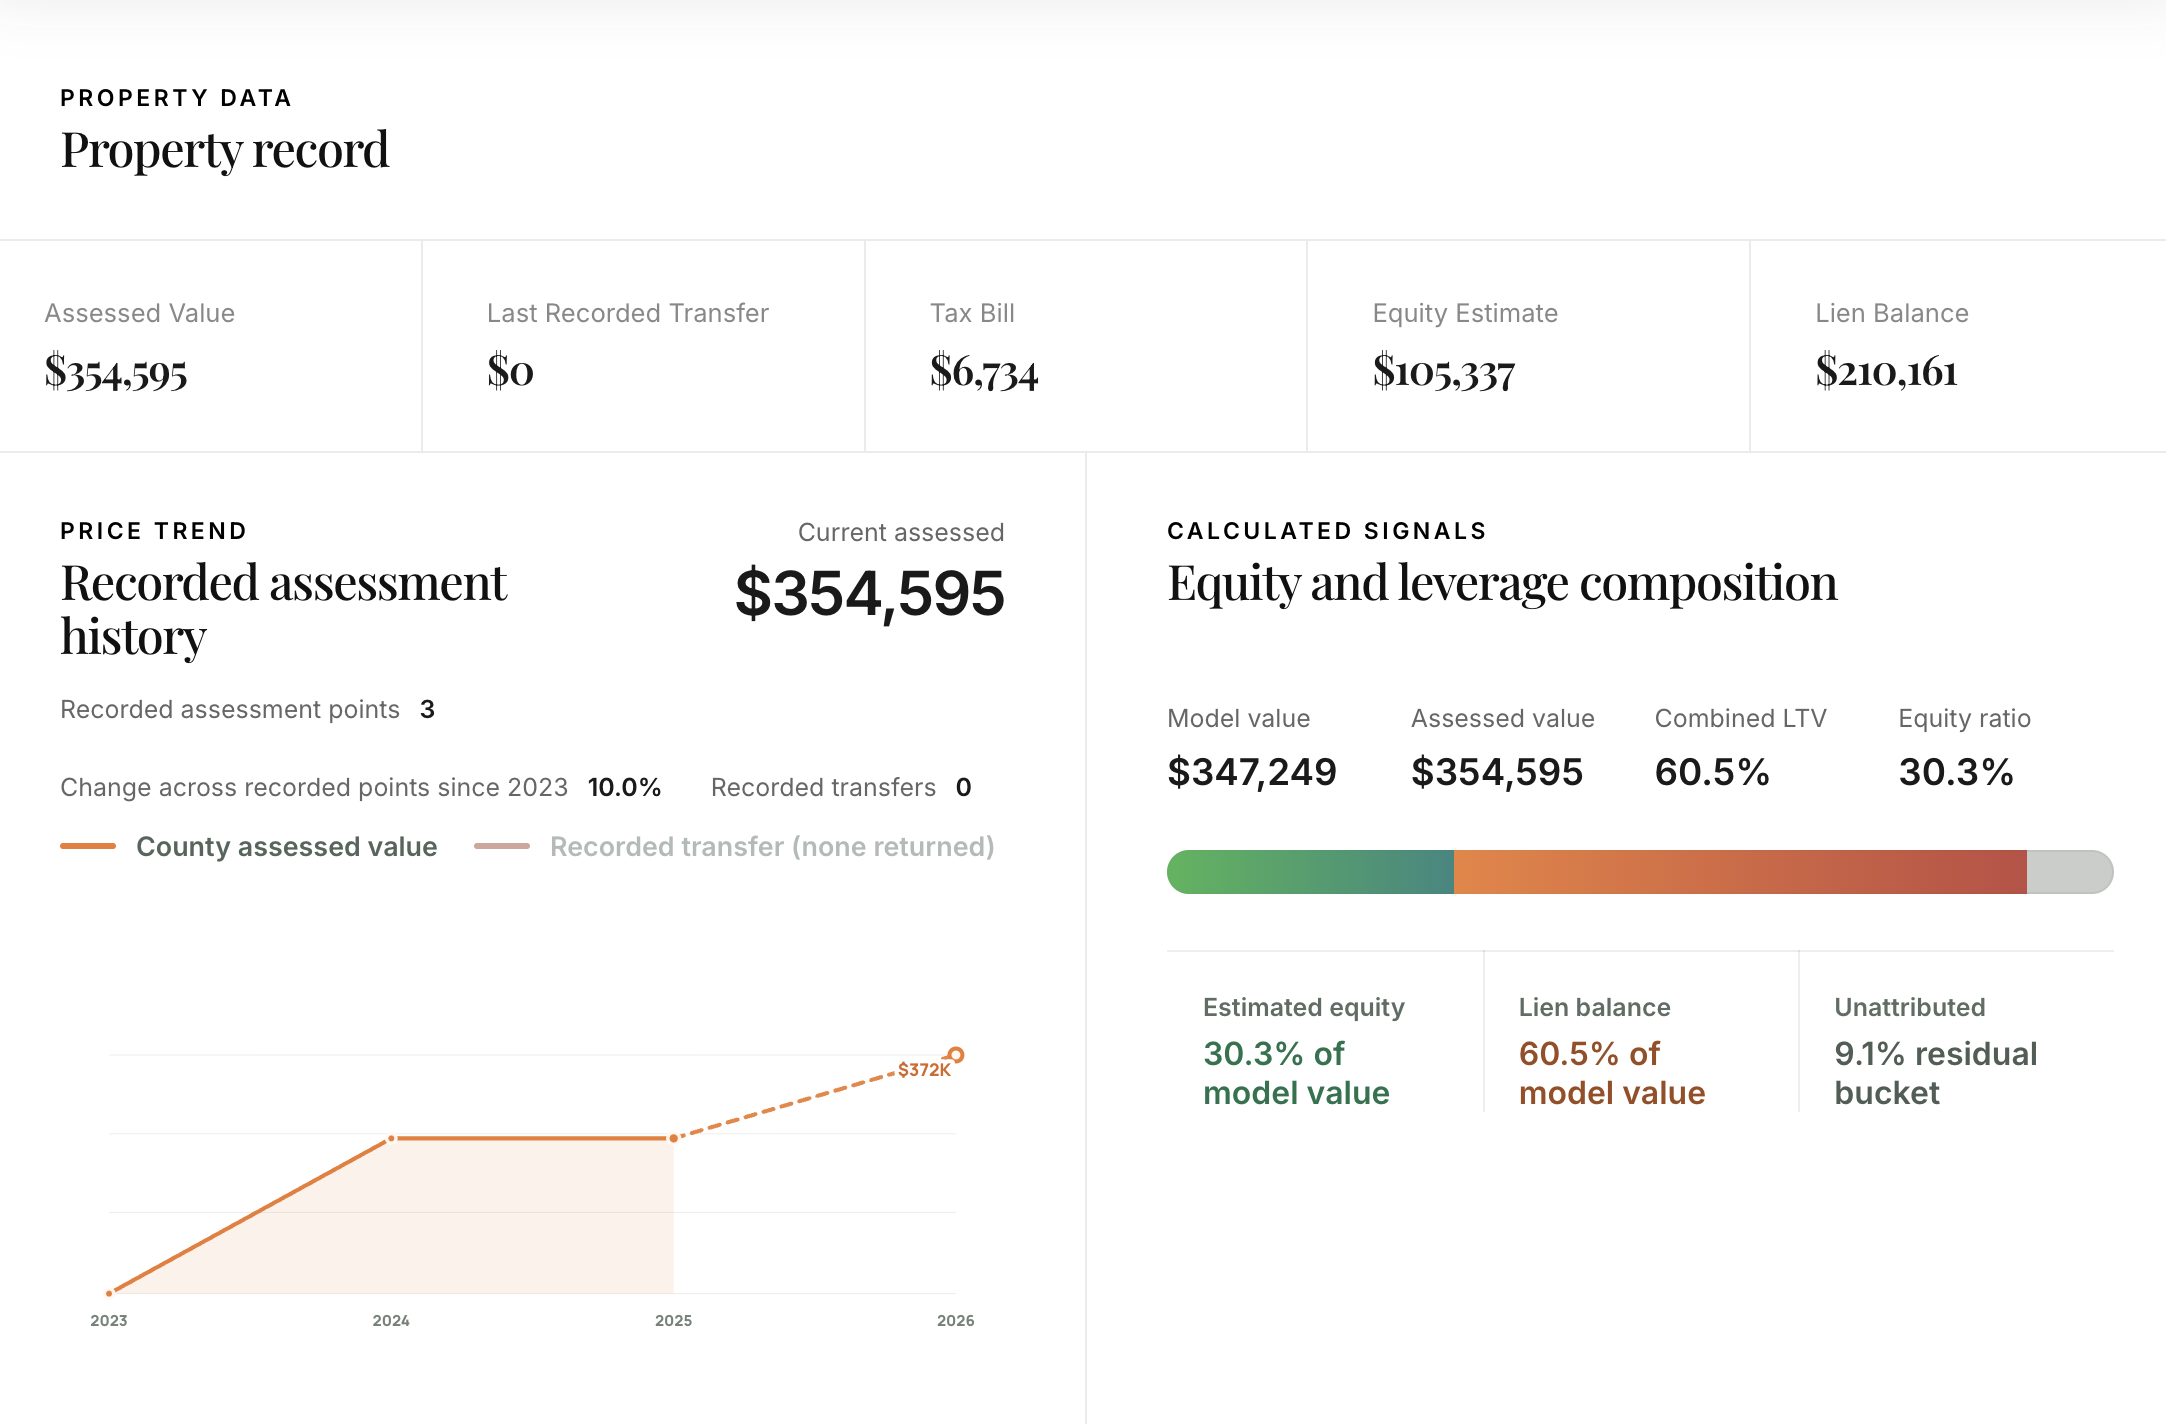Image resolution: width=2166 pixels, height=1424 pixels.
Task: Open the PRICE TREND section header
Action: [152, 531]
